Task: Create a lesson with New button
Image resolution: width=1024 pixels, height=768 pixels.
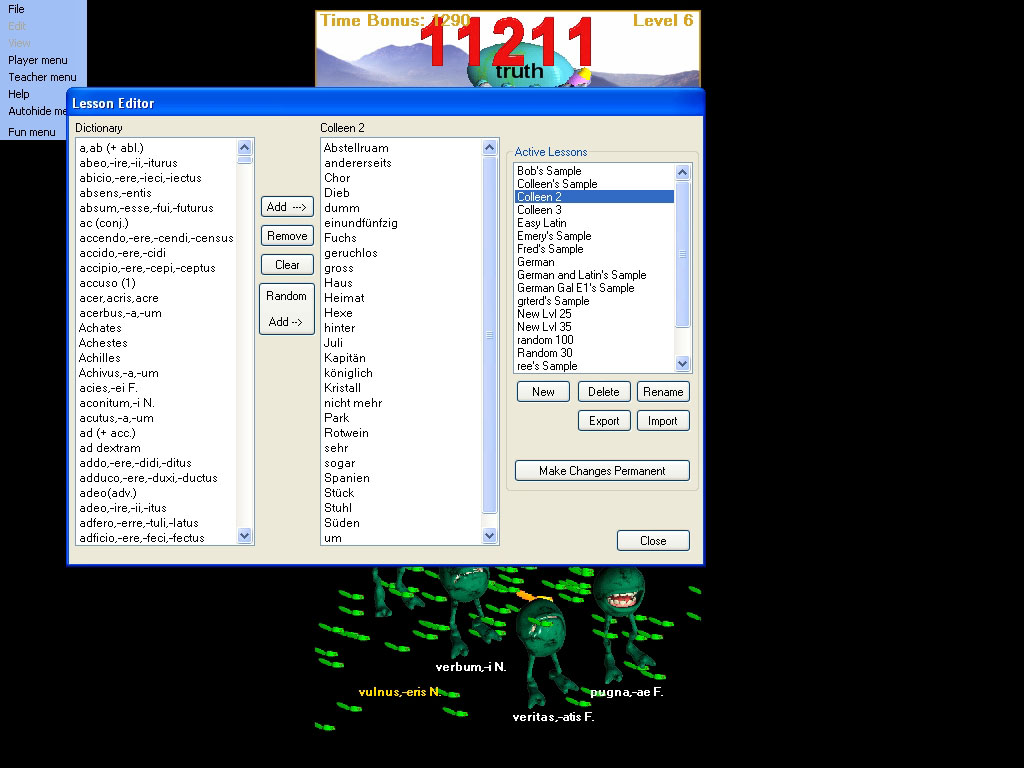Action: coord(543,392)
